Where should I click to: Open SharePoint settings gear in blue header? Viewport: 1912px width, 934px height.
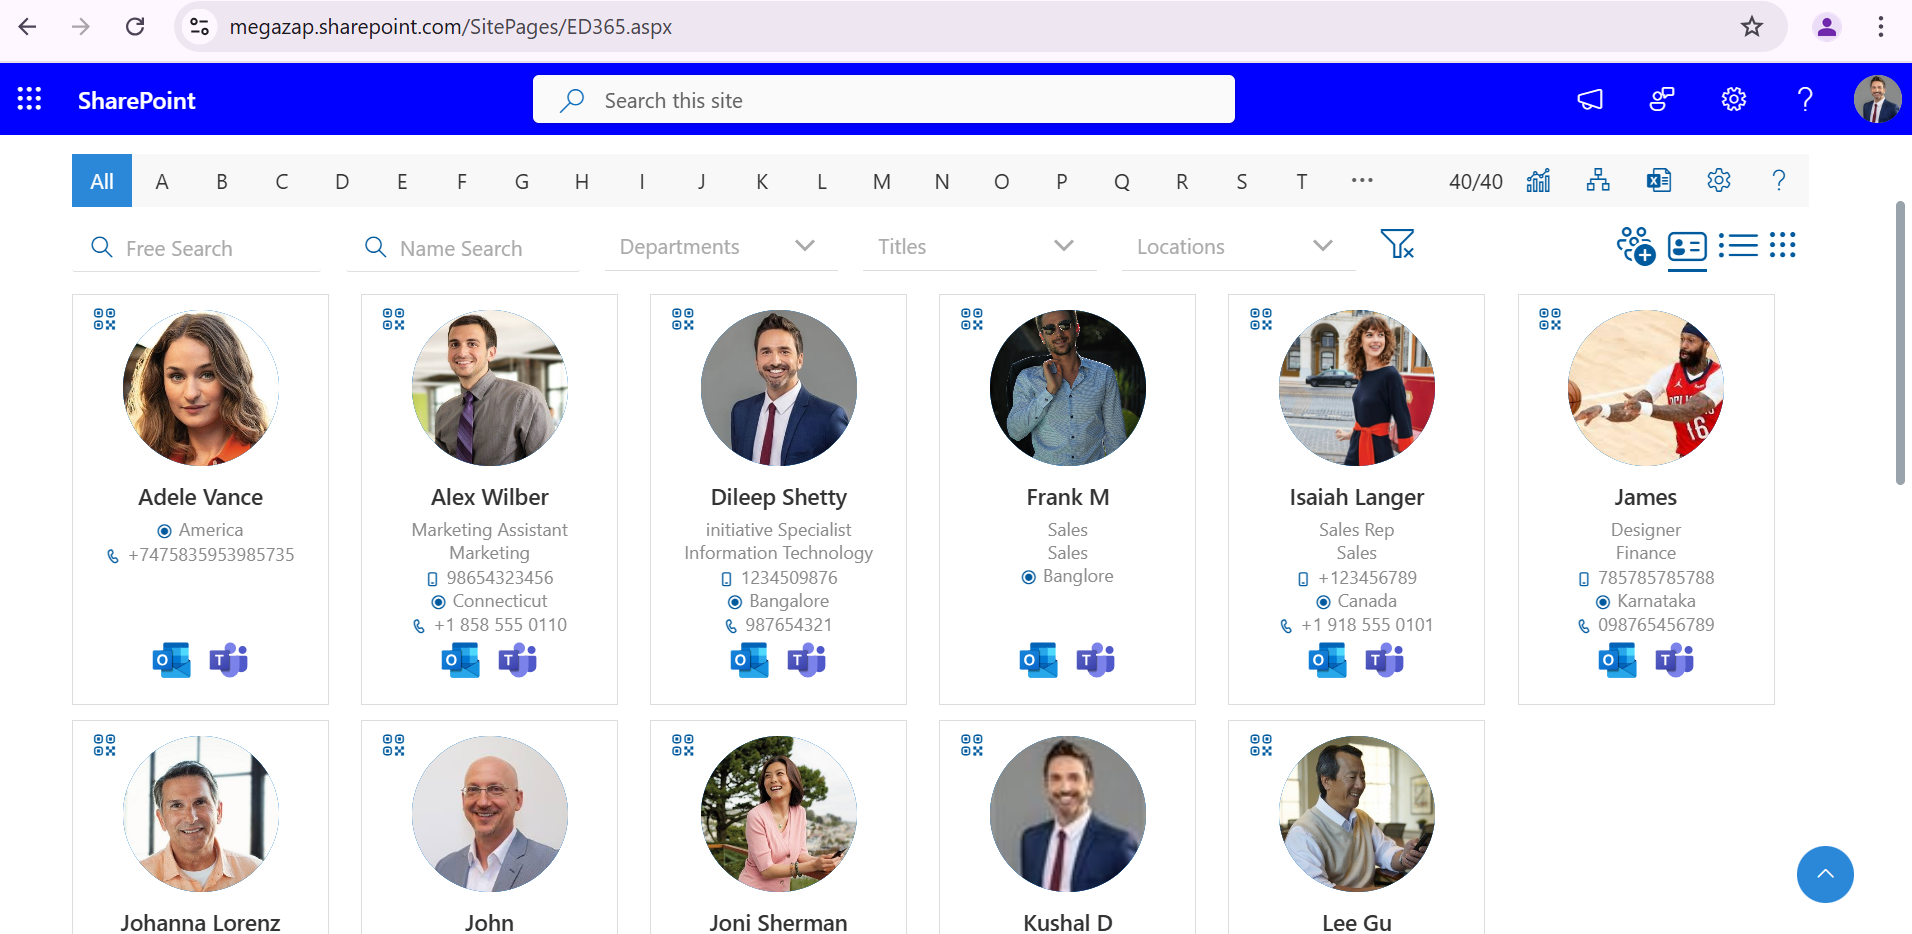(x=1734, y=99)
